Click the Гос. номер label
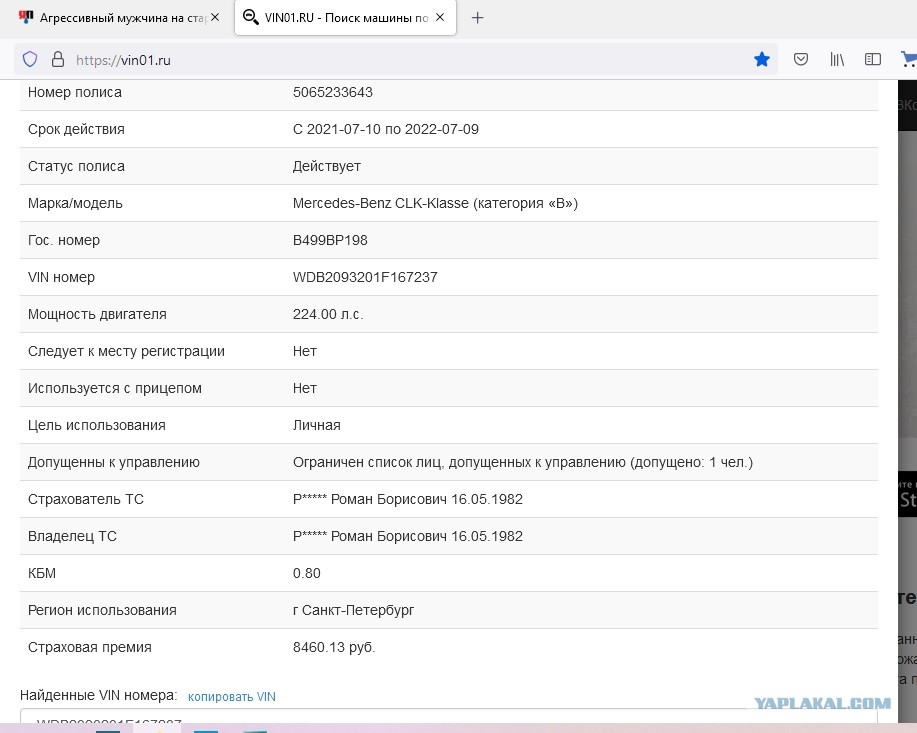 [x=64, y=240]
